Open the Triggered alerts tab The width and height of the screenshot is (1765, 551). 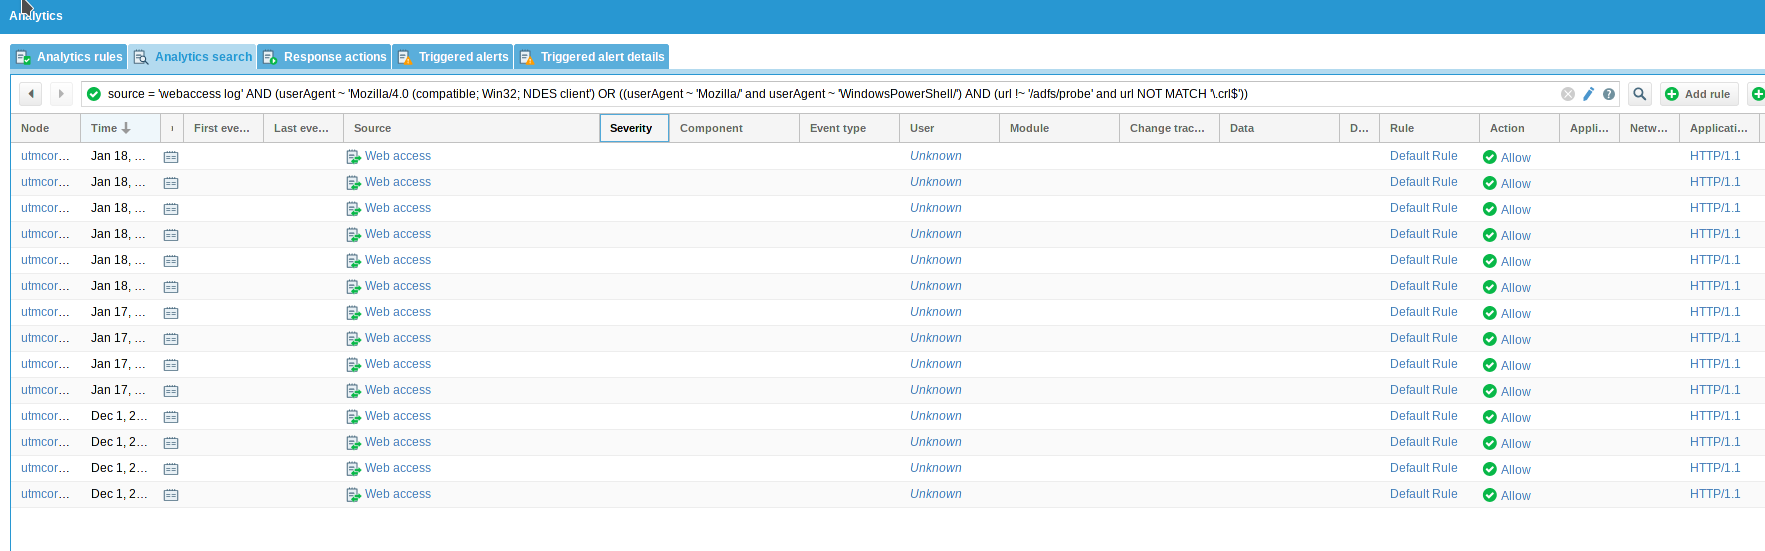pyautogui.click(x=453, y=57)
